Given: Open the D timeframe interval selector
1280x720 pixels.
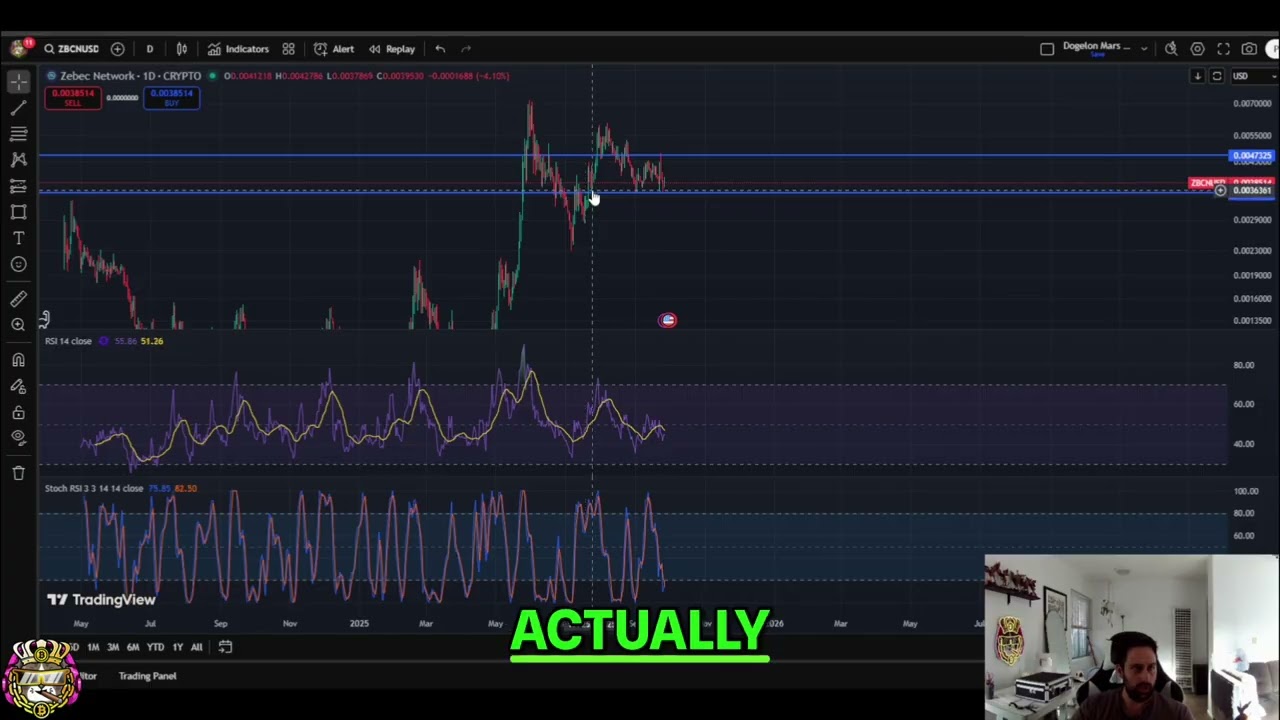Looking at the screenshot, I should pos(150,49).
